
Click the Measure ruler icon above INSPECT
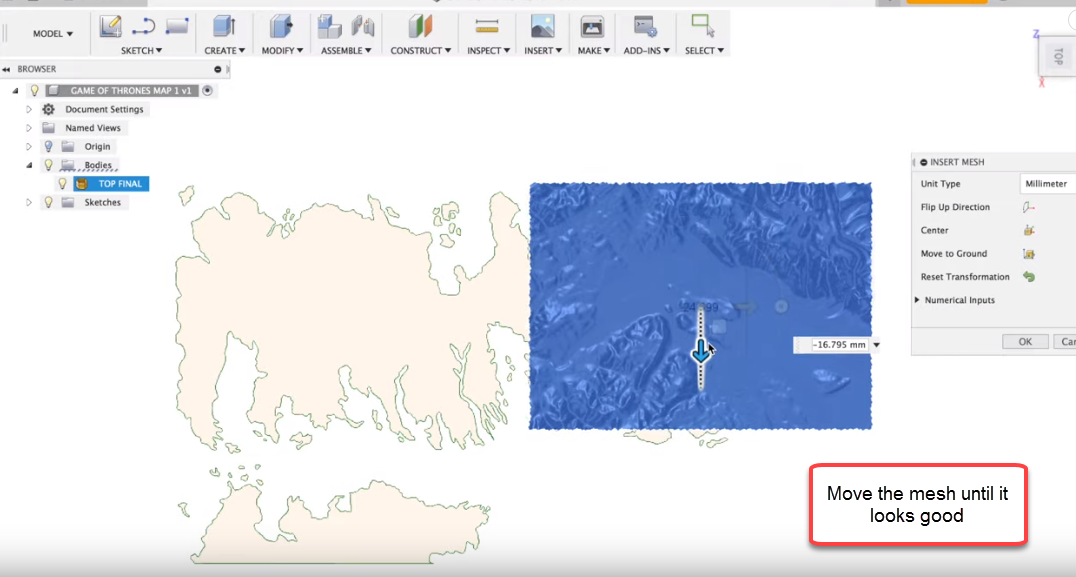[x=487, y=27]
